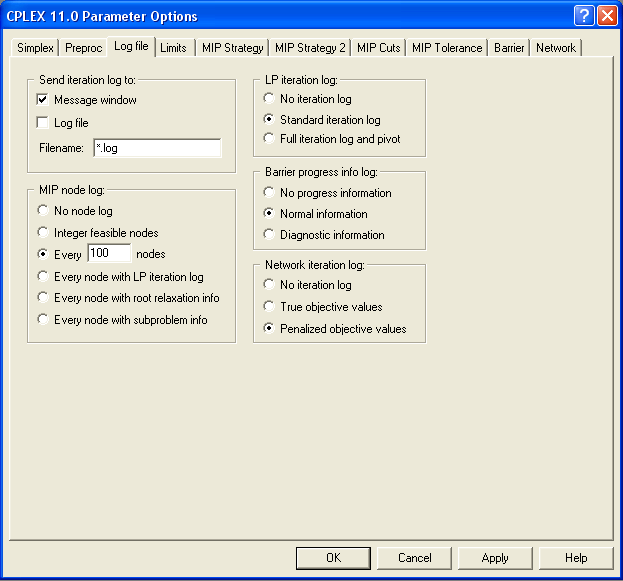Screen dimensions: 623x581
Task: Open the MIP Strategy tab
Action: (232, 48)
